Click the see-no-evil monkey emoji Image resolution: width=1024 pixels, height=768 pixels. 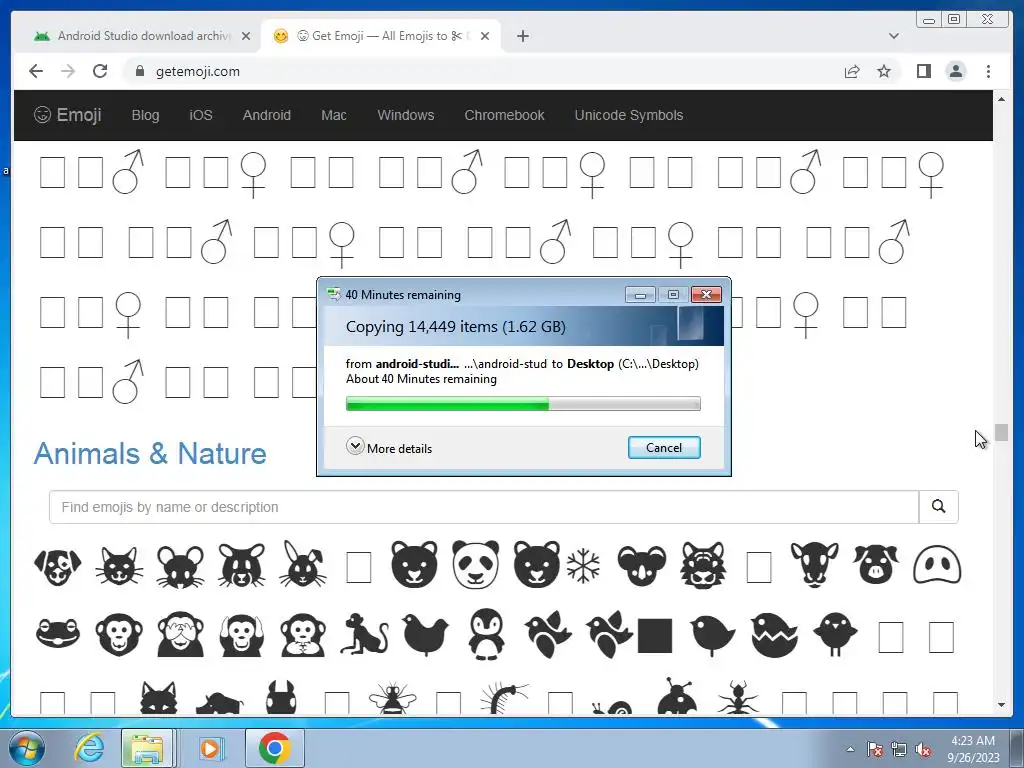pyautogui.click(x=180, y=634)
